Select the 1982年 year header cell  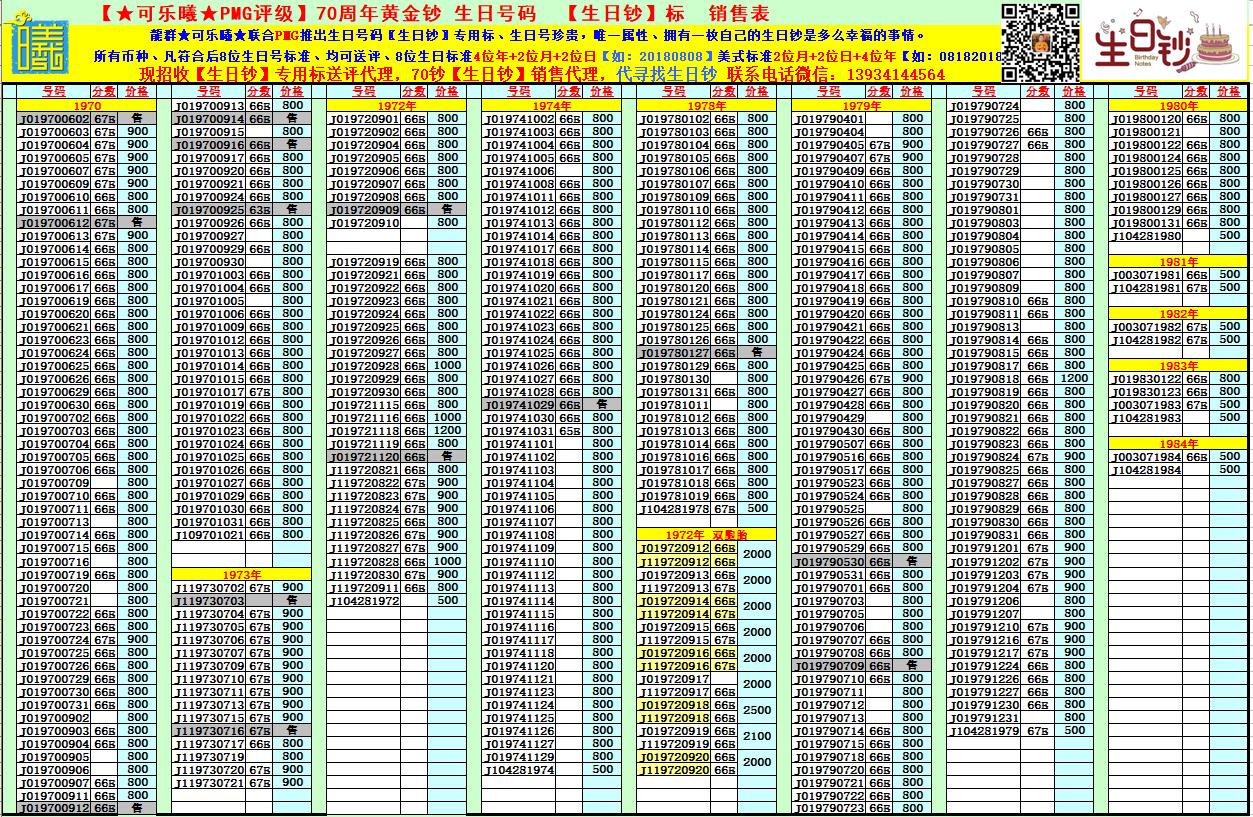coord(1179,314)
